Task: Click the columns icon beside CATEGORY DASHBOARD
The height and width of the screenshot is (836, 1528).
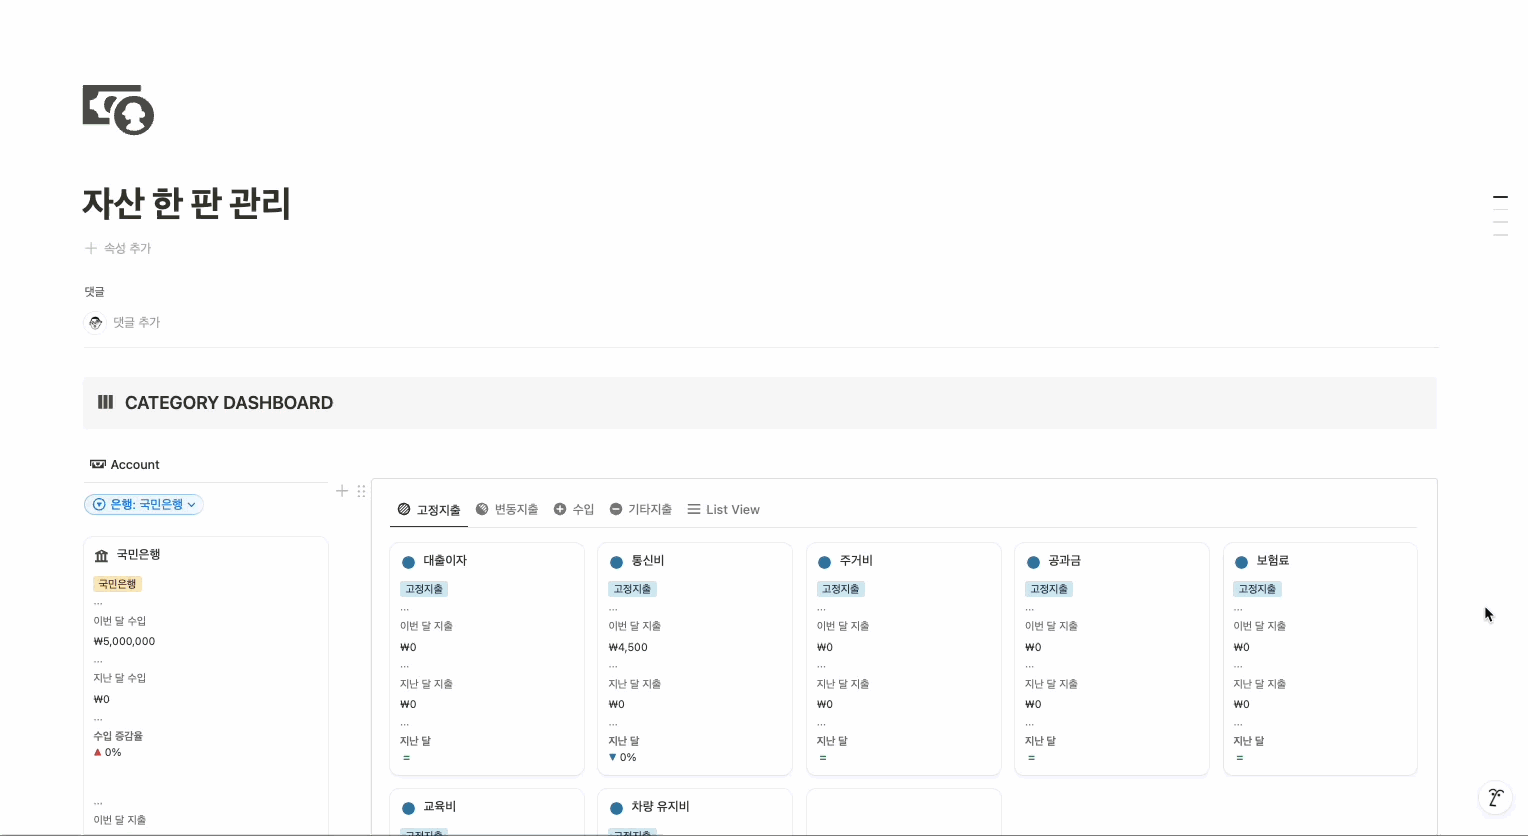Action: 105,403
